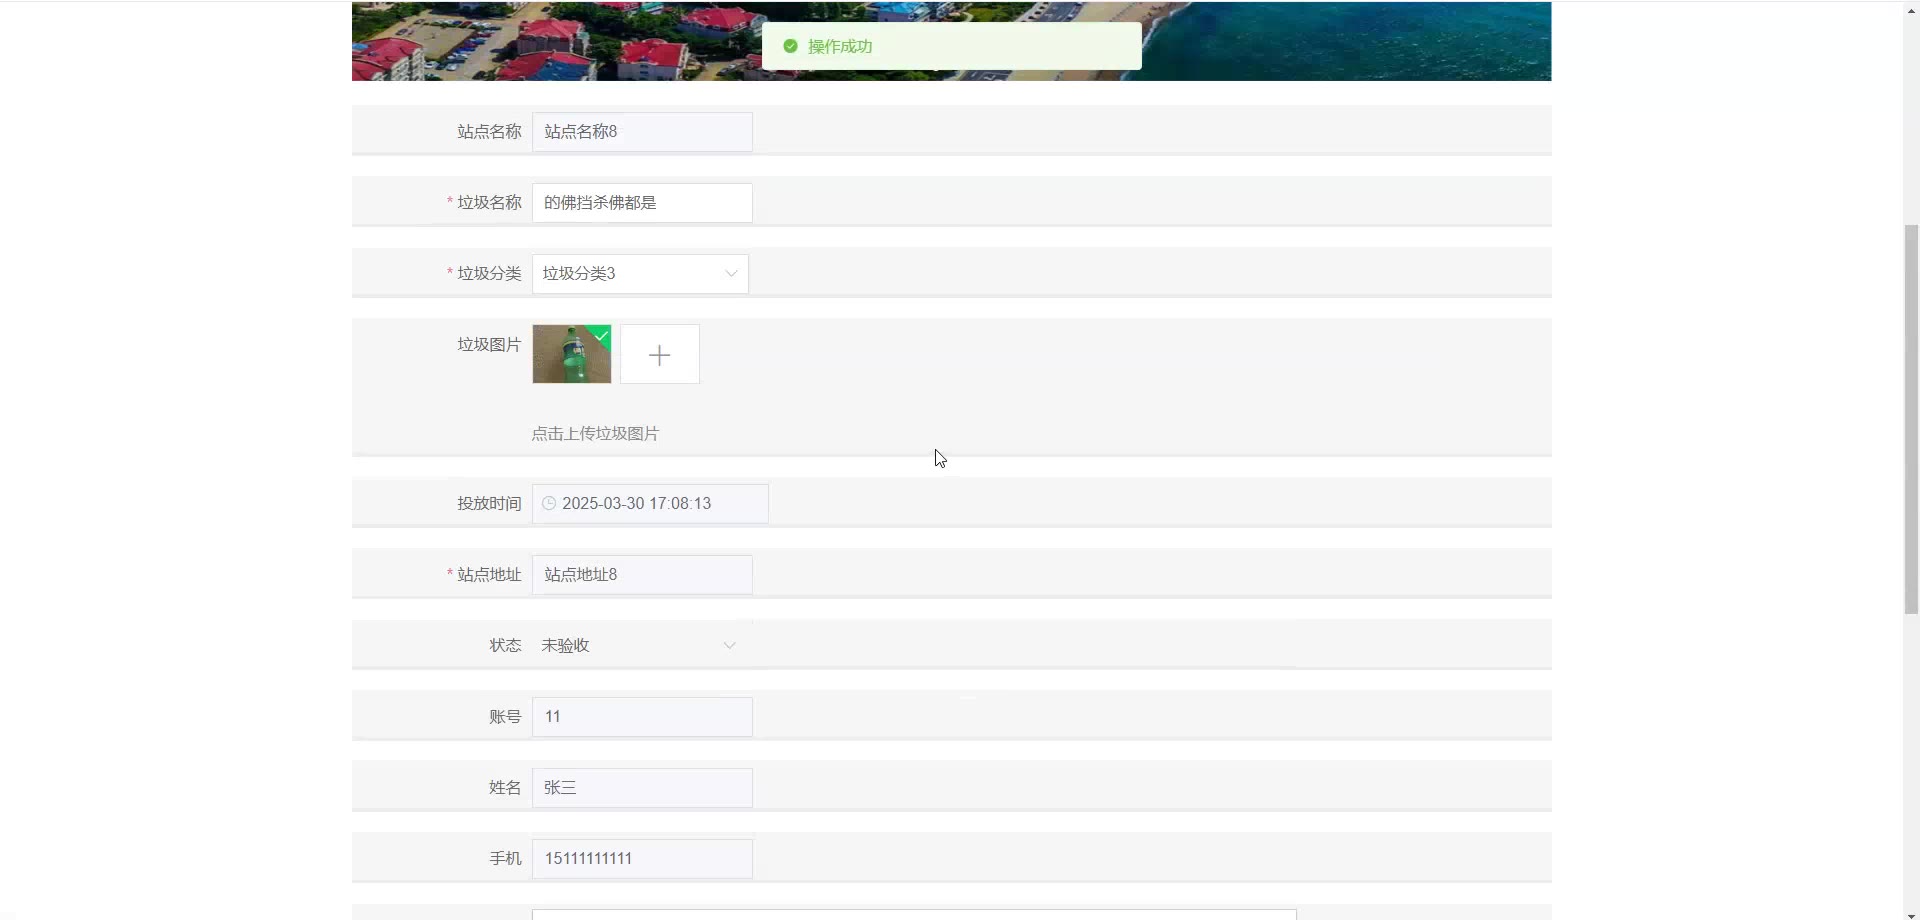Image resolution: width=1920 pixels, height=920 pixels.
Task: Click the green checkmark on uploaded image
Action: 601,335
